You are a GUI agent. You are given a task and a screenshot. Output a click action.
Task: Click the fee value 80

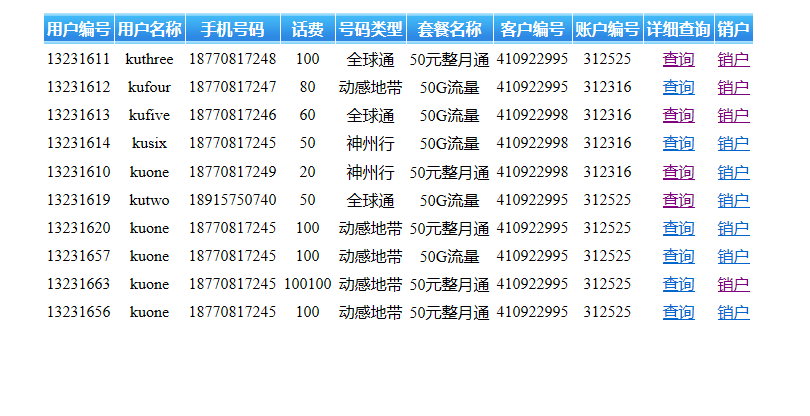[307, 87]
